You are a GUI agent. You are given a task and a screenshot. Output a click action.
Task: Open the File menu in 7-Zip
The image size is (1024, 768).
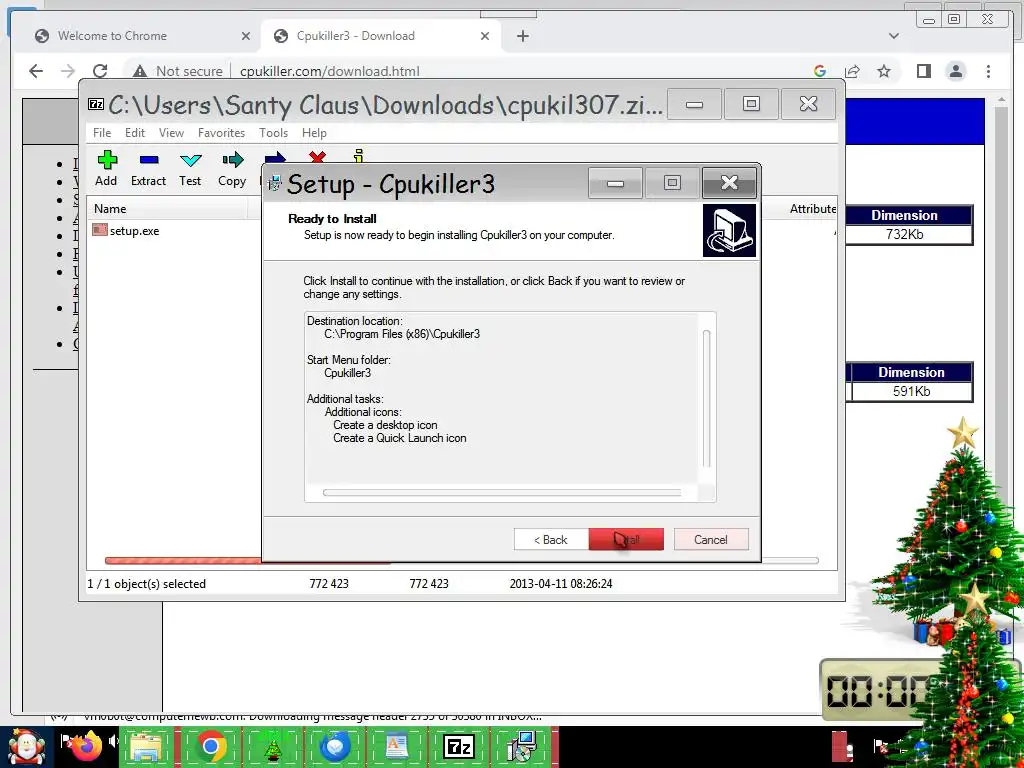pos(102,133)
